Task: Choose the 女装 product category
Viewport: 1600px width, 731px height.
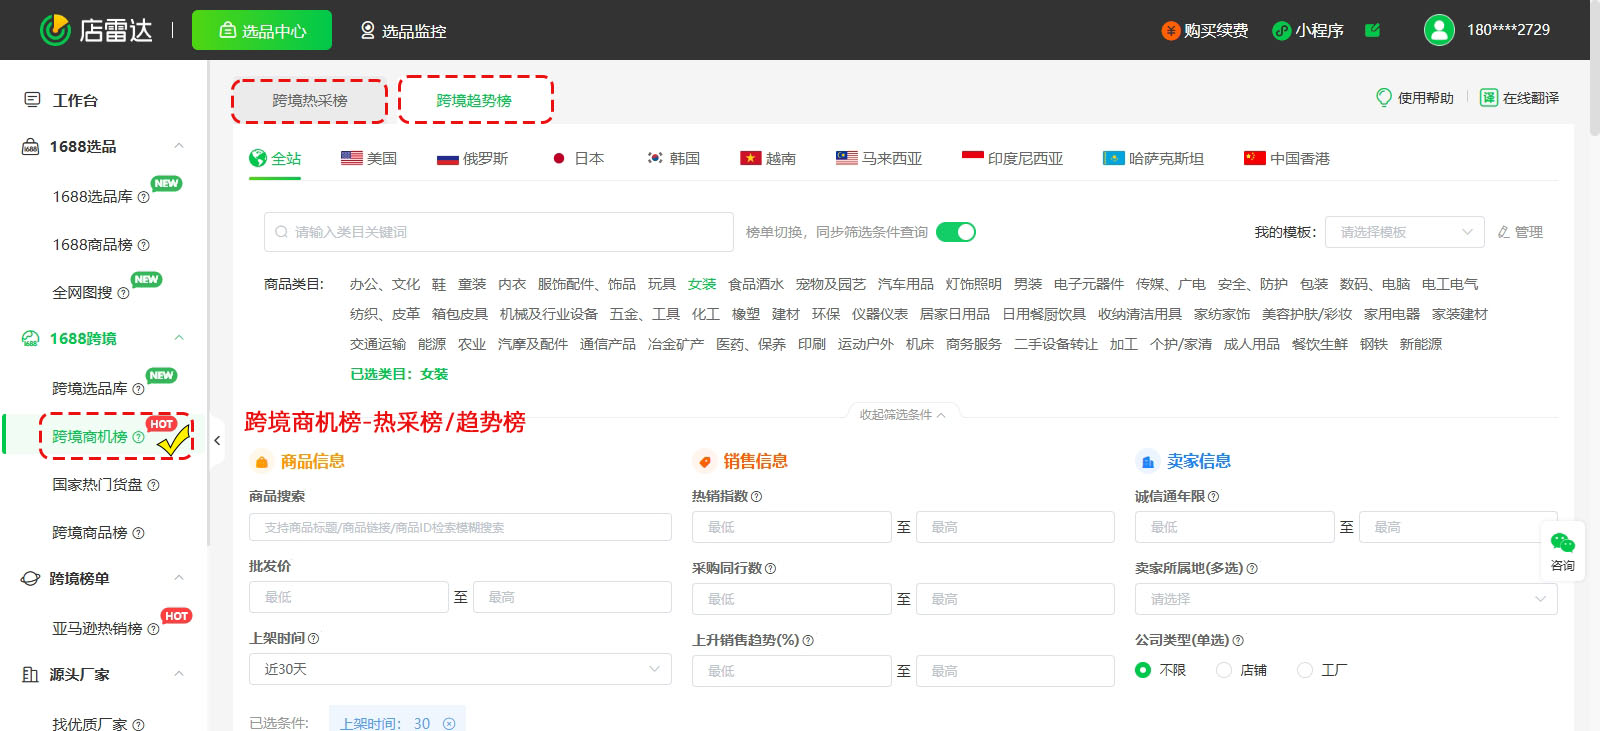Action: pyautogui.click(x=702, y=284)
